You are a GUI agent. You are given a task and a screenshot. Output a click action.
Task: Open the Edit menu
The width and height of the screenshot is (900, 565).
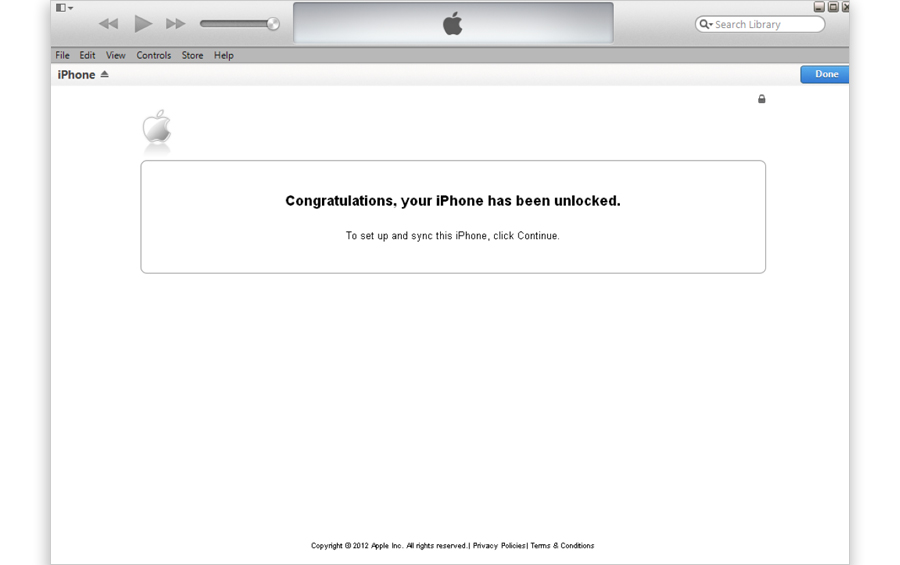(x=87, y=55)
